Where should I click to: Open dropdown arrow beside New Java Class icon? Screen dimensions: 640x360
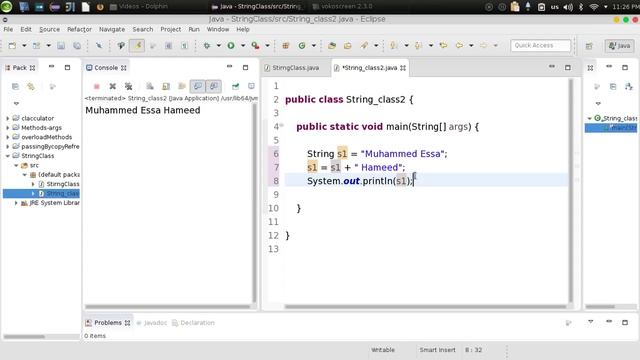click(x=314, y=46)
